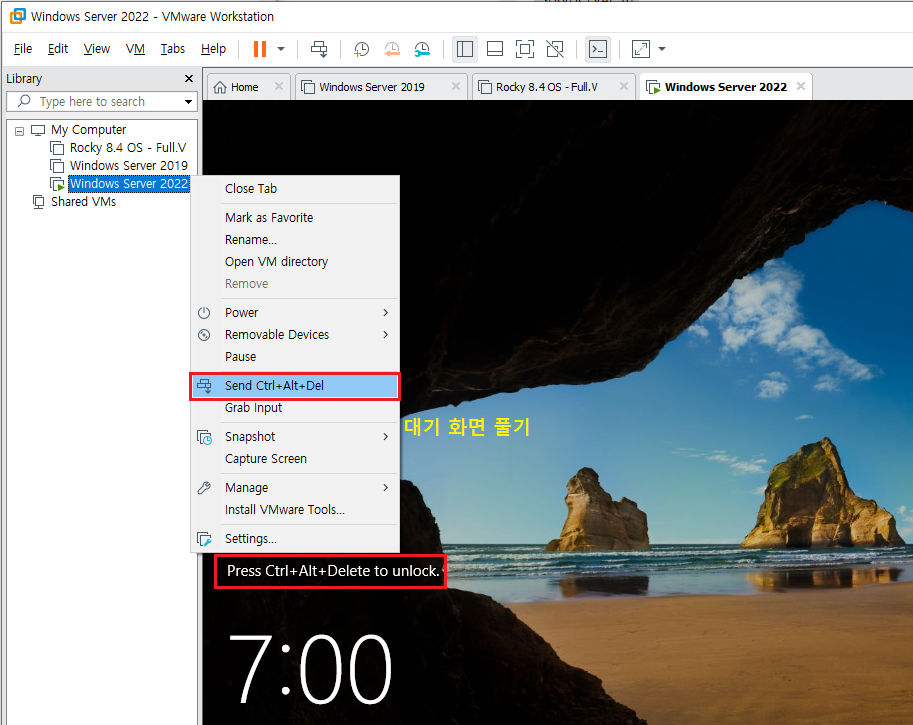Screen dimensions: 913x725
Task: Open the Help menu
Action: coord(213,49)
